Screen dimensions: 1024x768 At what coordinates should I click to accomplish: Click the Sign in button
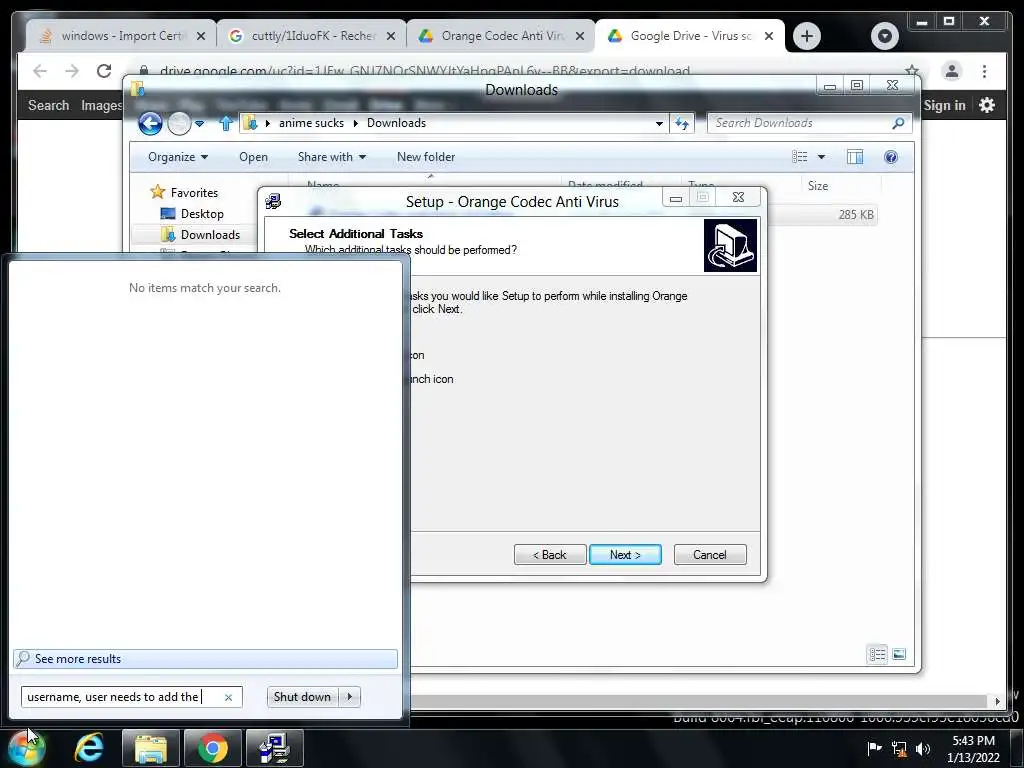click(x=944, y=105)
